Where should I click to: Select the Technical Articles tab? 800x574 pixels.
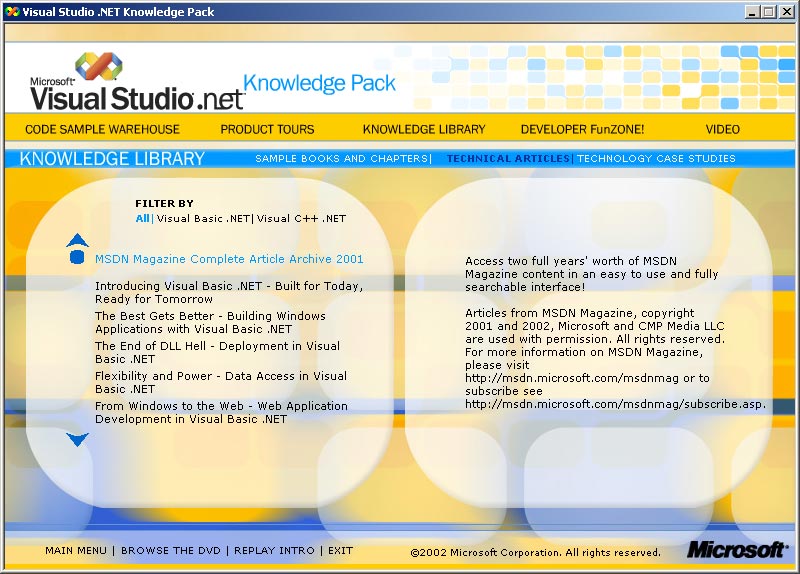508,159
